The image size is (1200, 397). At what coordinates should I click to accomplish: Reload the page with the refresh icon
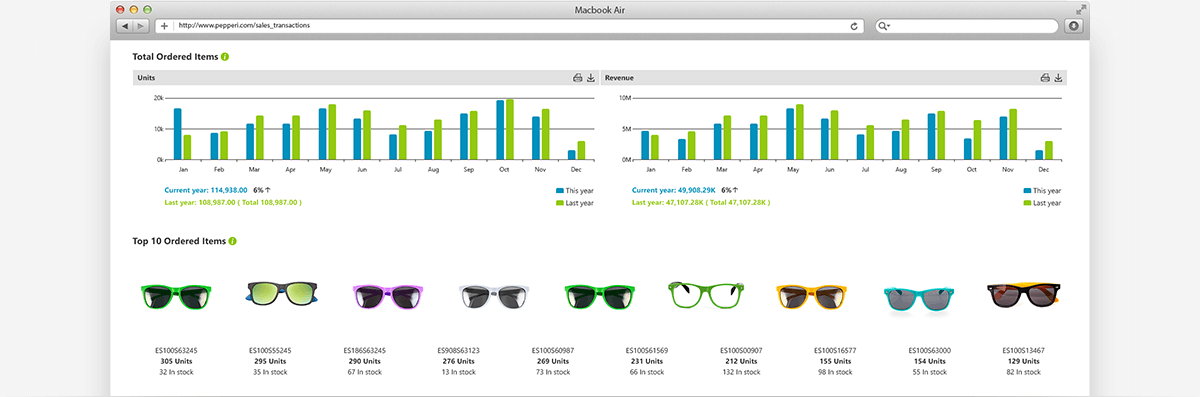[x=854, y=26]
